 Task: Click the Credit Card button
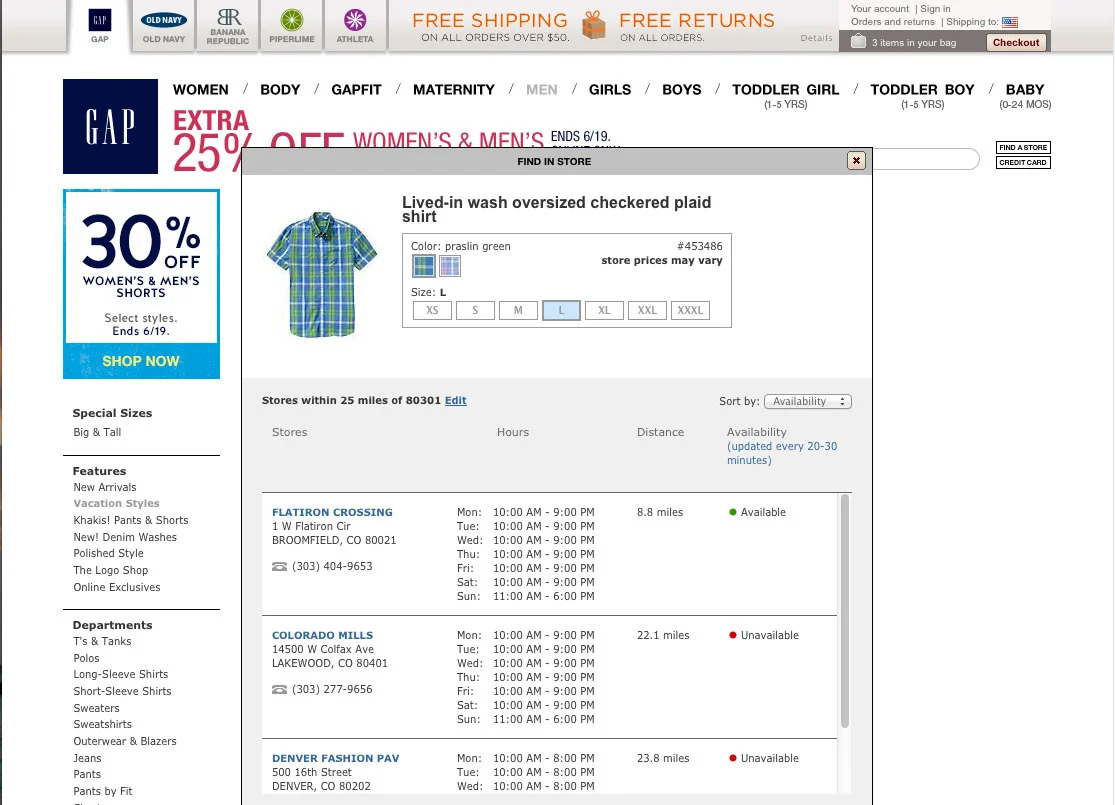click(1023, 162)
